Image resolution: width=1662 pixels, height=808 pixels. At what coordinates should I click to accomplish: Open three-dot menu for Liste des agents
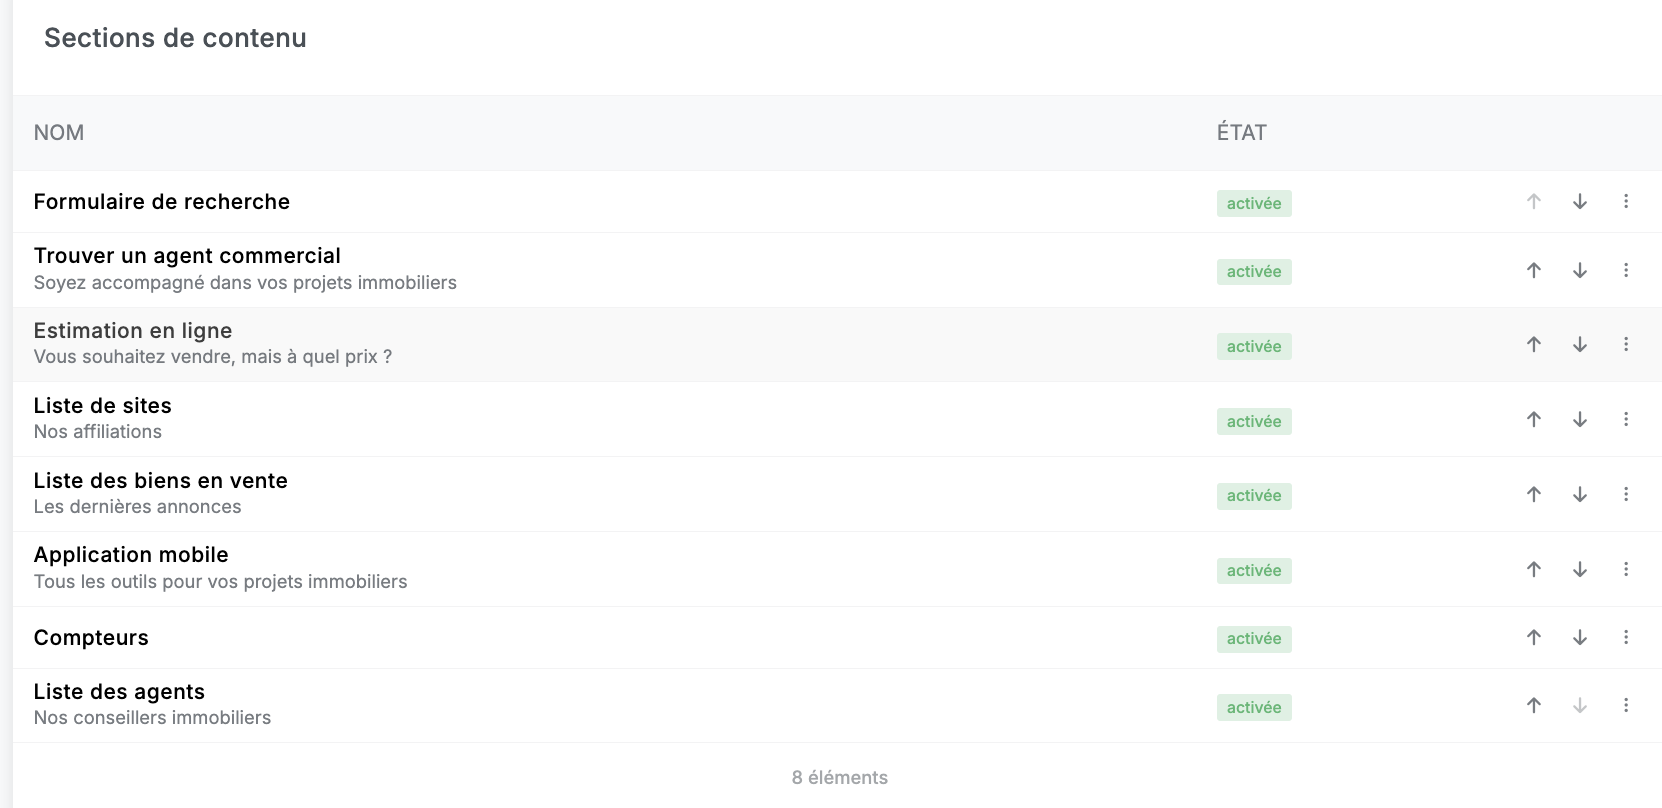1626,705
